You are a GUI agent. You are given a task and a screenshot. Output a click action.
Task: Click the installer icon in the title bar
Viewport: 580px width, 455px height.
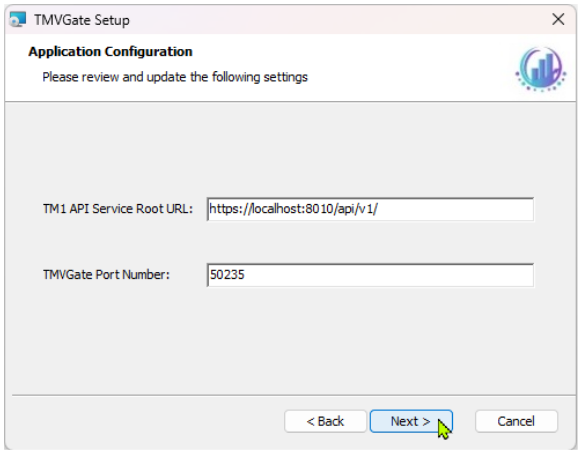coord(17,19)
